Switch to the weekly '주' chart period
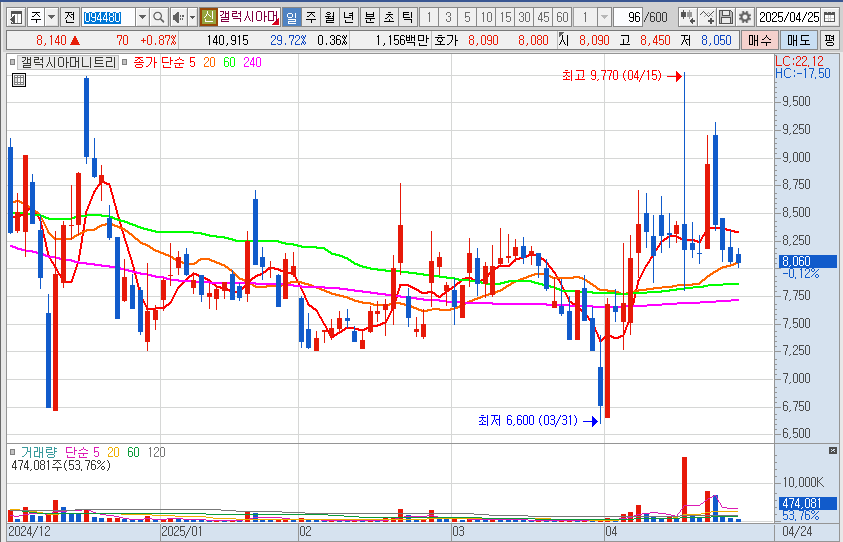843x542 pixels. click(311, 18)
